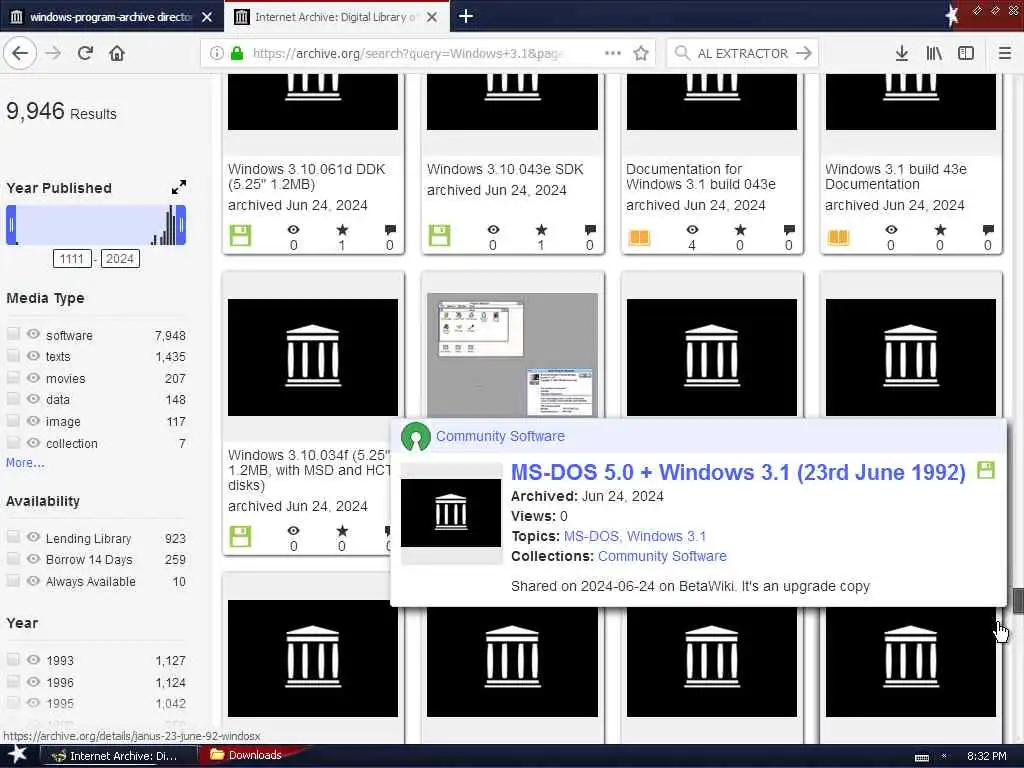Toggle eye icon next to collection

point(33,442)
